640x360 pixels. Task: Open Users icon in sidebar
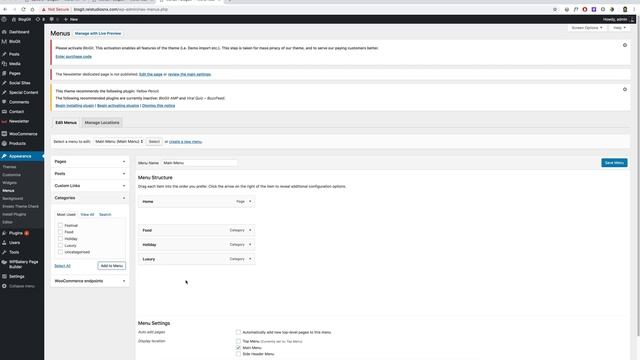point(4,242)
